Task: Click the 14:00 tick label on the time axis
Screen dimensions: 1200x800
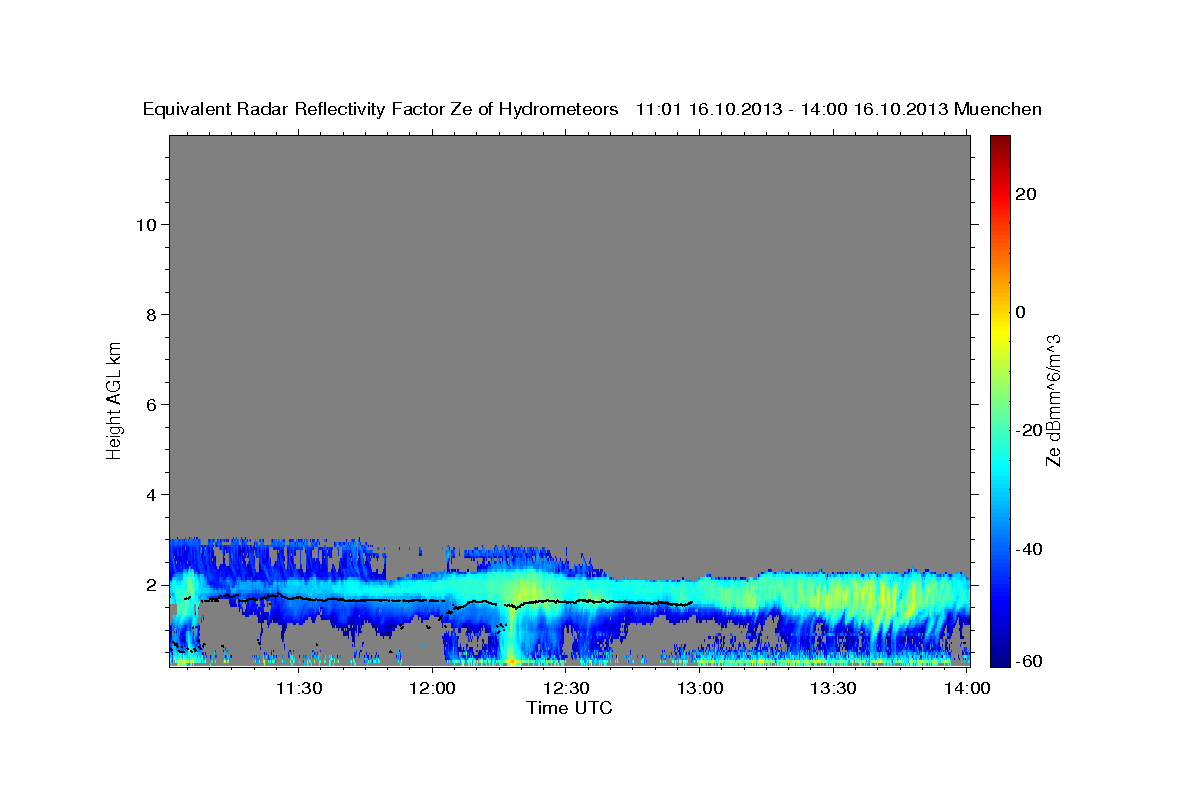Action: pyautogui.click(x=966, y=688)
